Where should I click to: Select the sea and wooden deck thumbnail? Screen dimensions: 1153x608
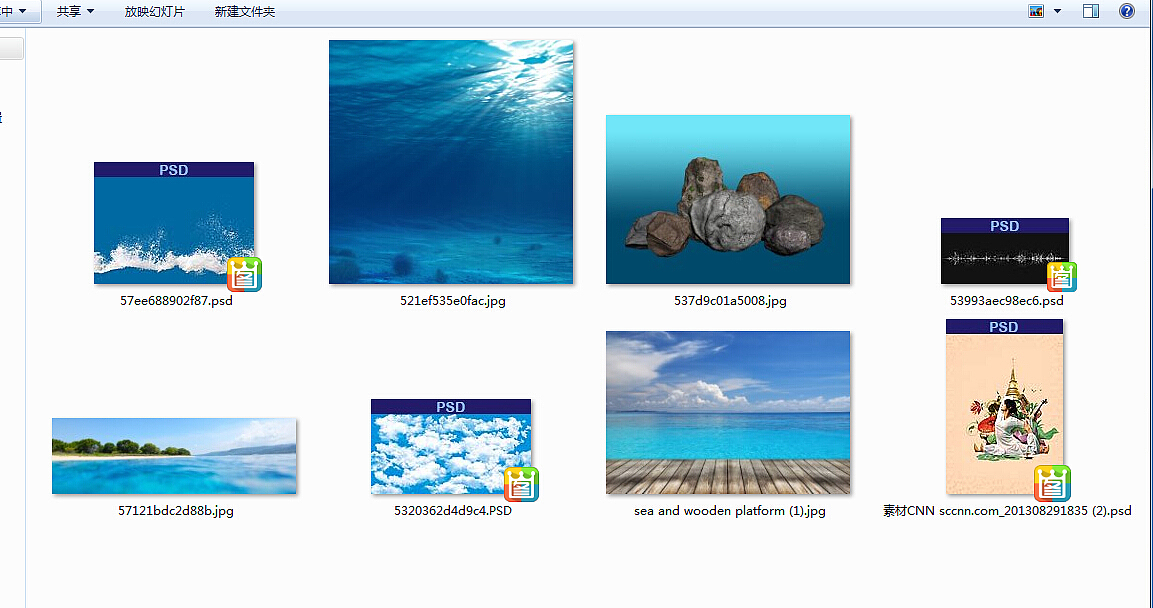pyautogui.click(x=728, y=412)
